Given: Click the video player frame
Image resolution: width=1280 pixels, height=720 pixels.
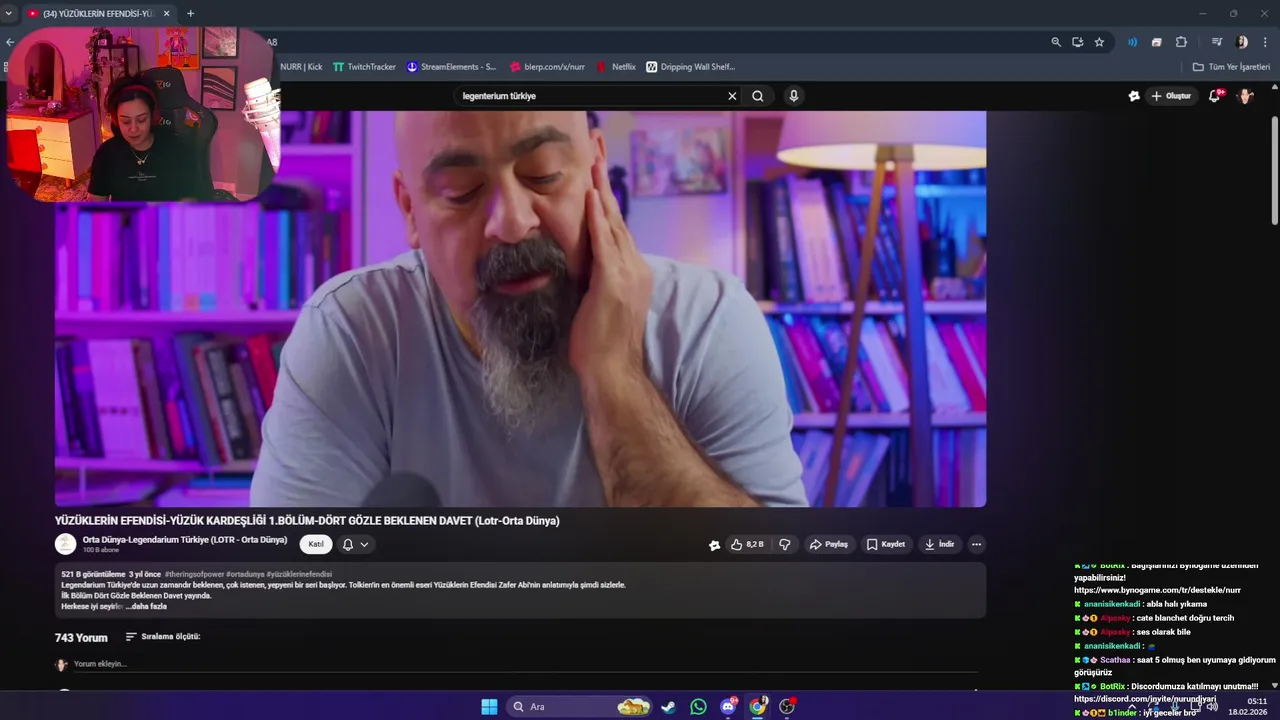Looking at the screenshot, I should tap(520, 309).
